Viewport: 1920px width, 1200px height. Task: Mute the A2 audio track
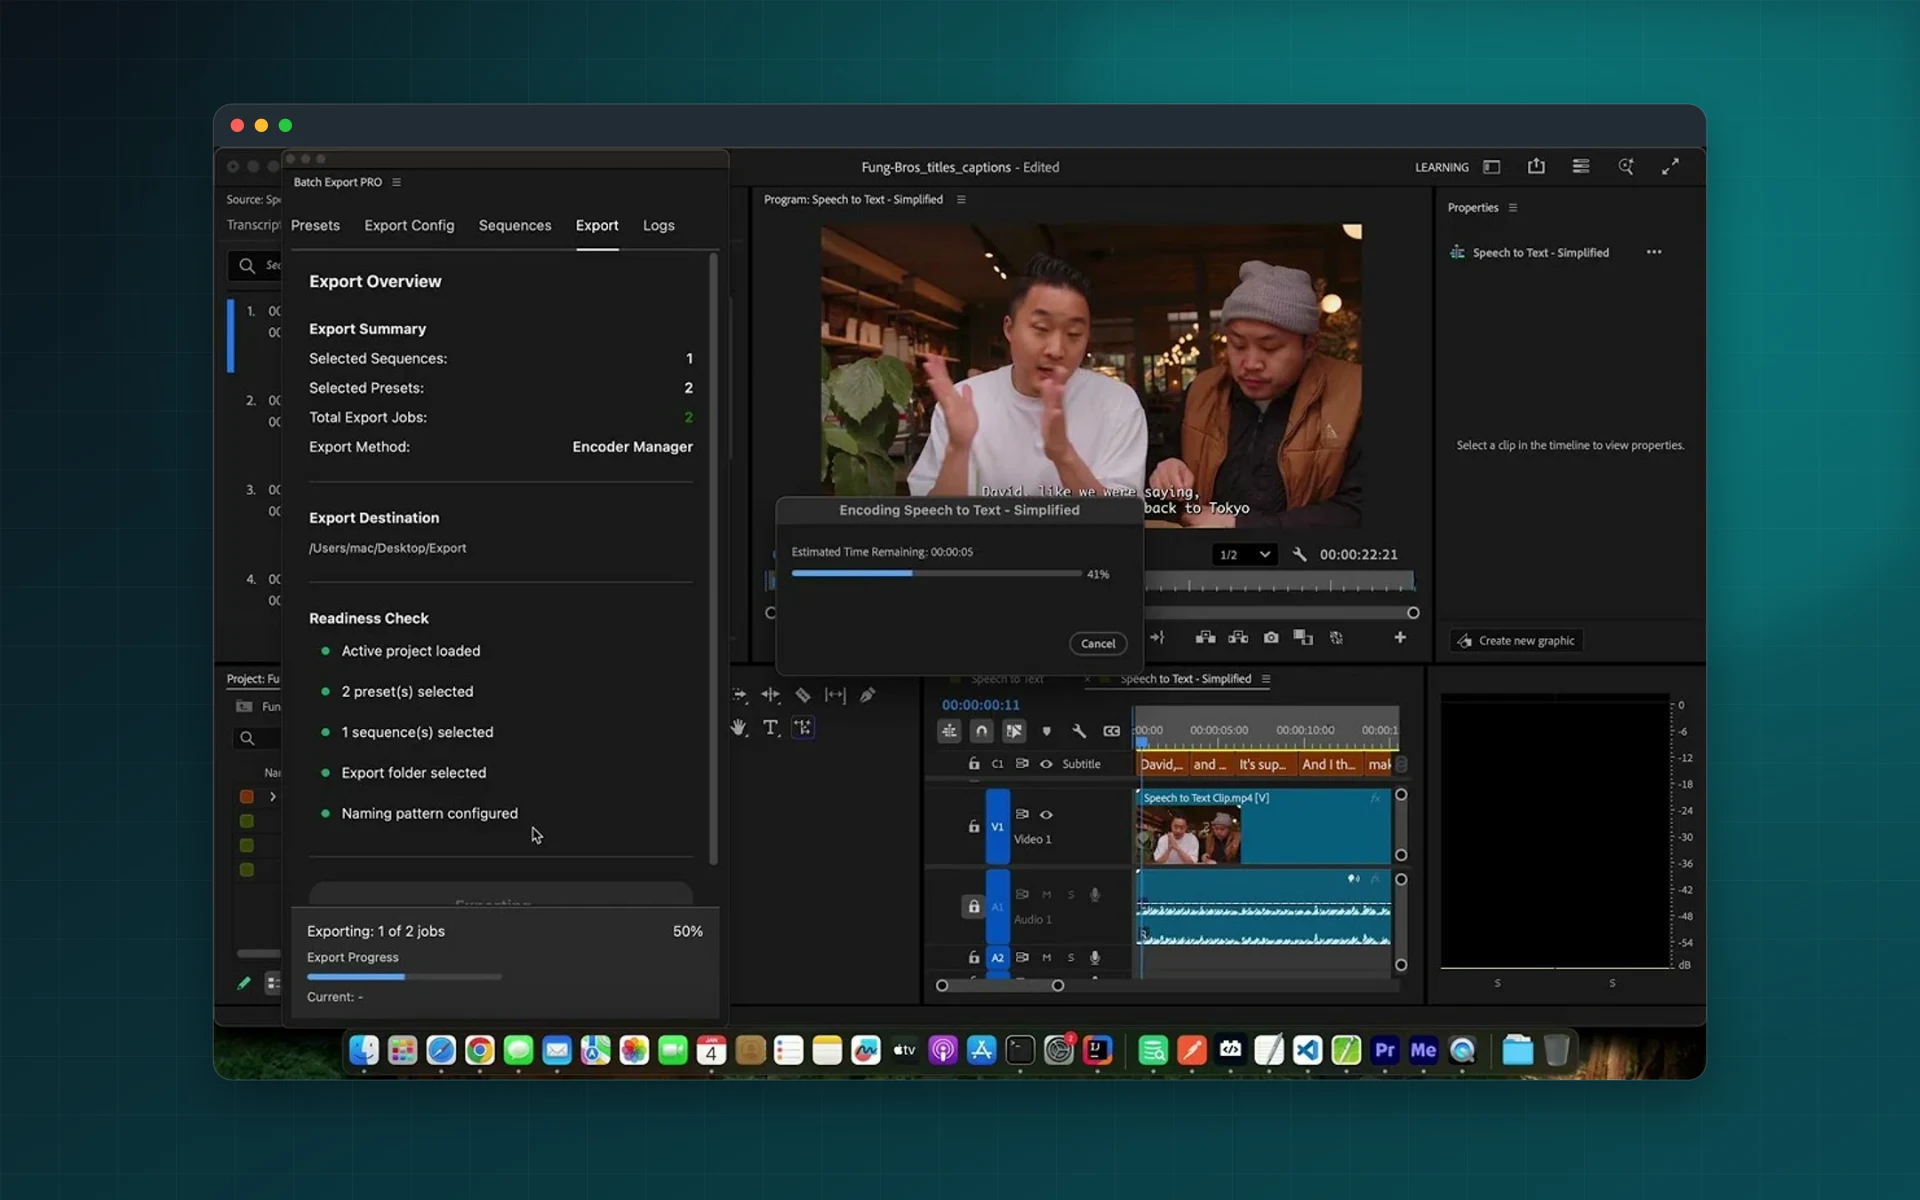(x=1047, y=957)
